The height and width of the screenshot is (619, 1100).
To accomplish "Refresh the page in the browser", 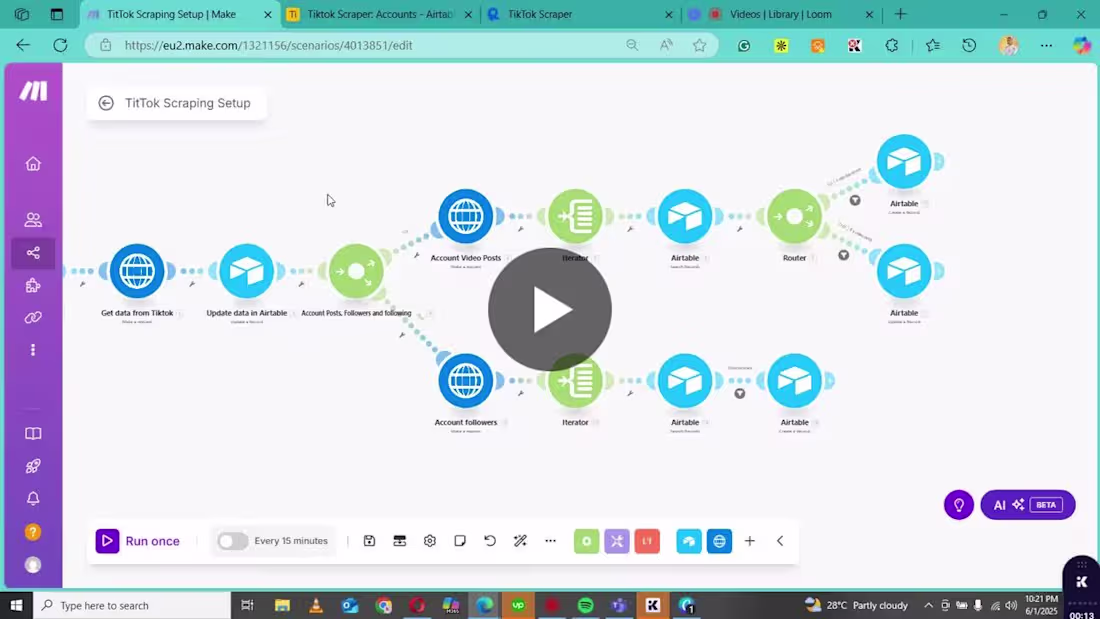I will coord(60,46).
